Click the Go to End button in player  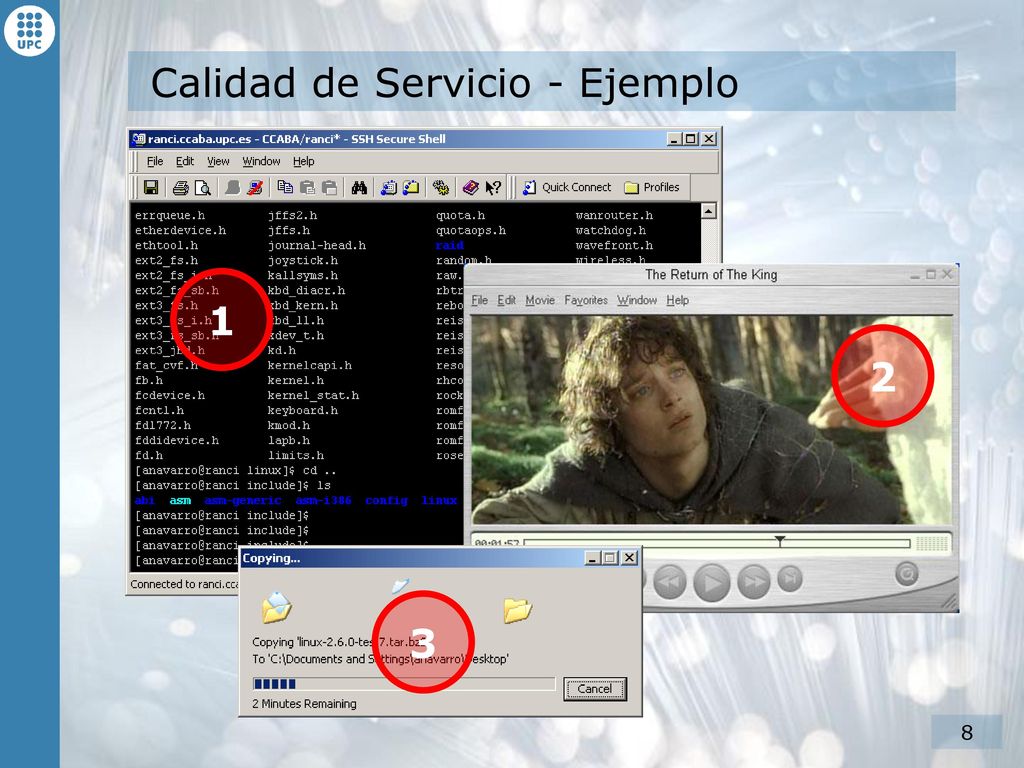[790, 579]
